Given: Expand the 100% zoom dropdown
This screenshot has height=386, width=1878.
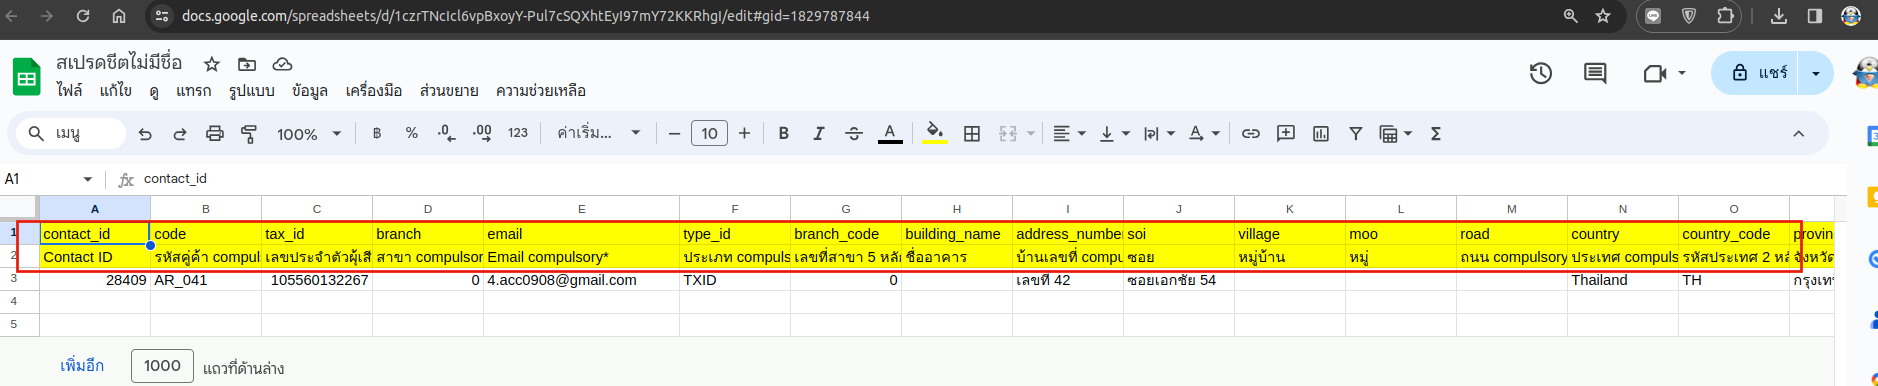Looking at the screenshot, I should click(x=309, y=134).
